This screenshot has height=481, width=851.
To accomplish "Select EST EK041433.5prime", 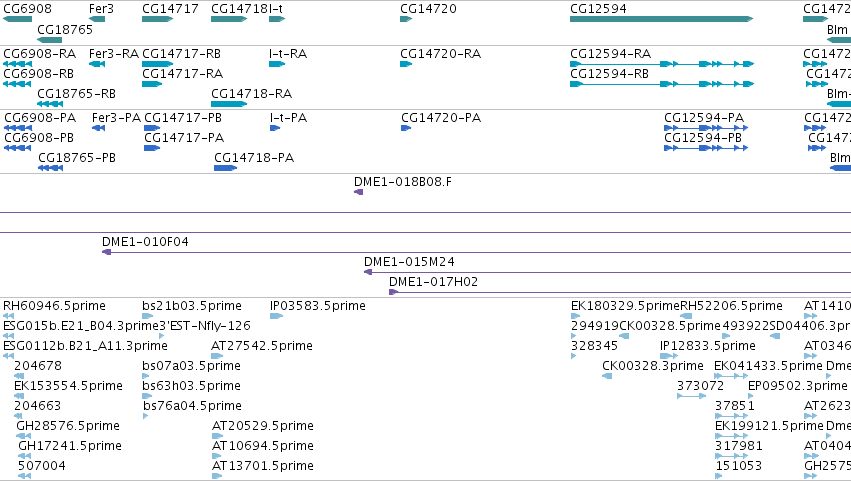I will (x=769, y=366).
